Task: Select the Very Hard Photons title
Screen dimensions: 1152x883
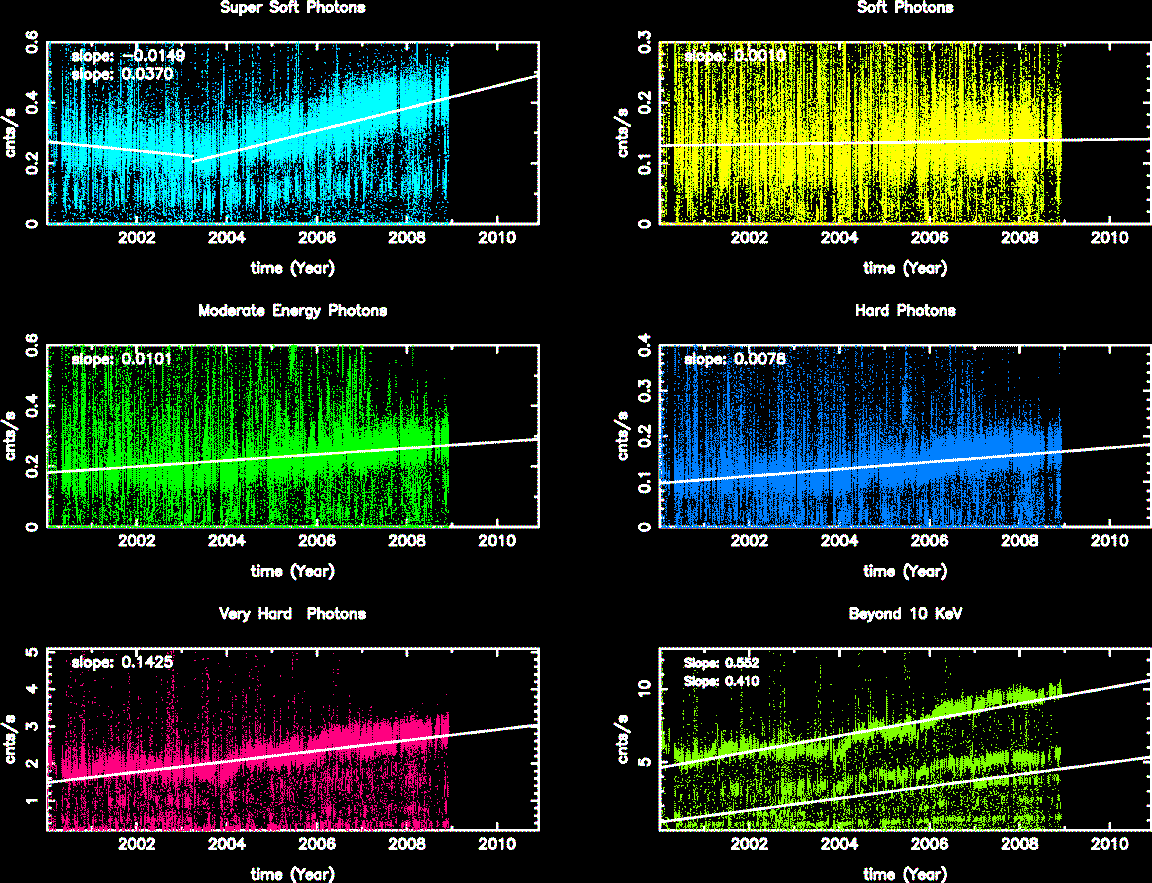Action: tap(292, 613)
